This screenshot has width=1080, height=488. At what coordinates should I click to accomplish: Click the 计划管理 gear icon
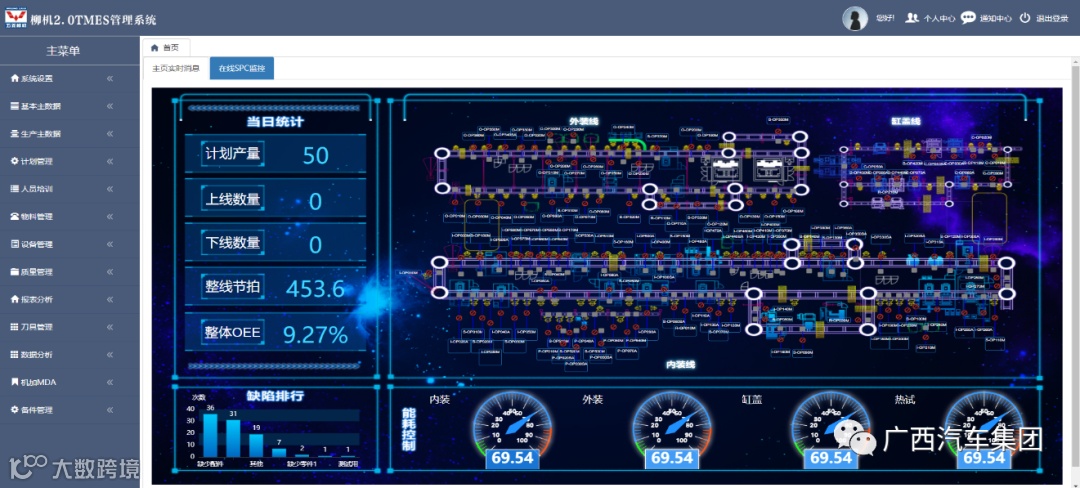[x=14, y=161]
